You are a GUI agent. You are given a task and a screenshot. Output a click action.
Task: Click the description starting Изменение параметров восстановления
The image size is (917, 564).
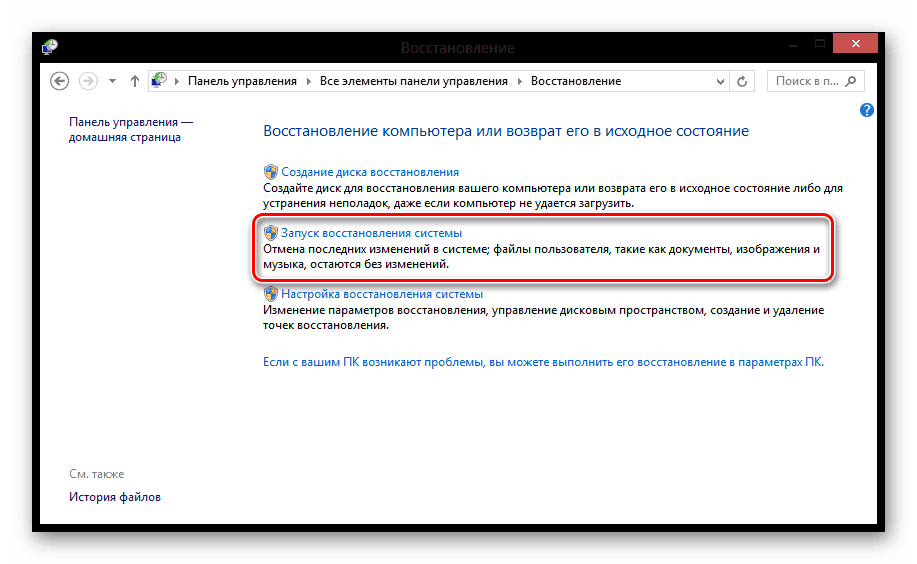click(x=543, y=318)
